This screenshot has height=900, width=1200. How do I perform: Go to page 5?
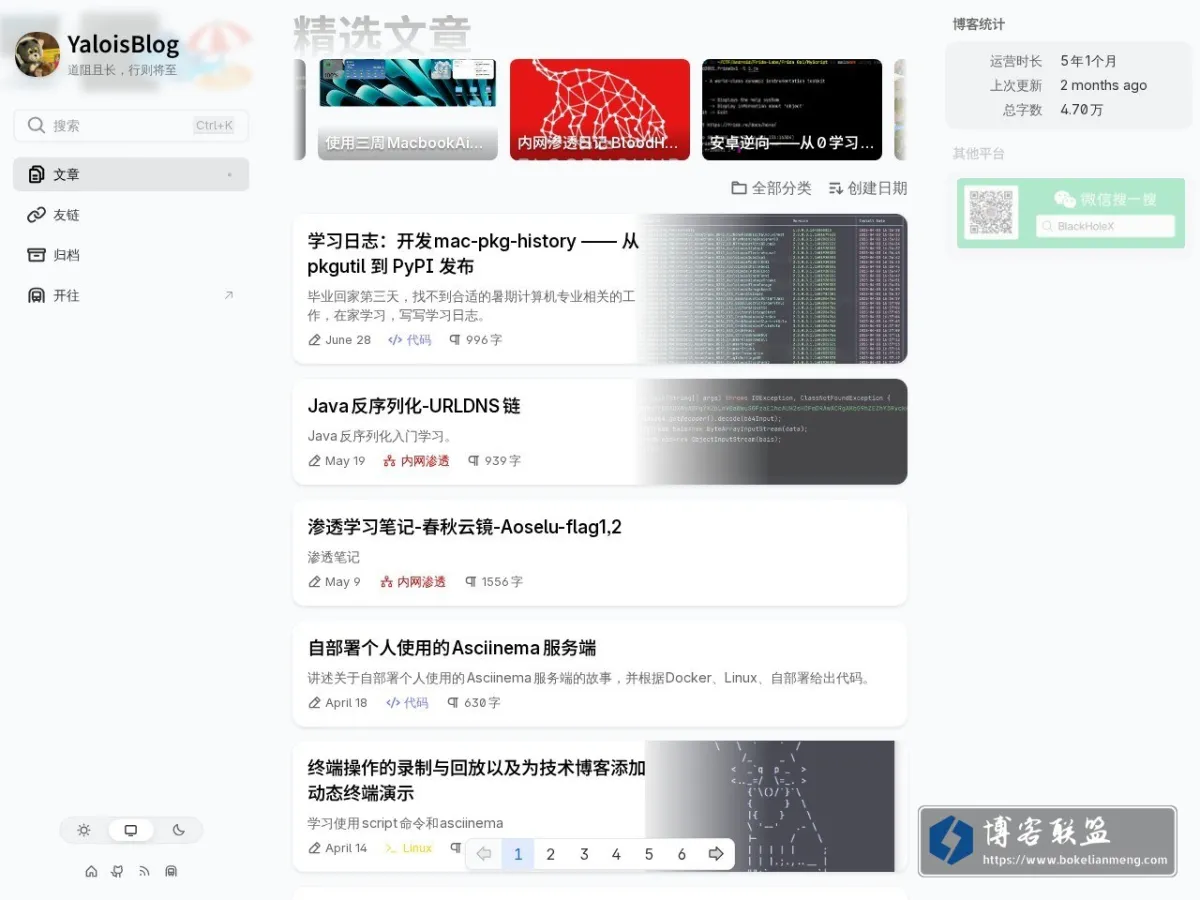point(649,854)
